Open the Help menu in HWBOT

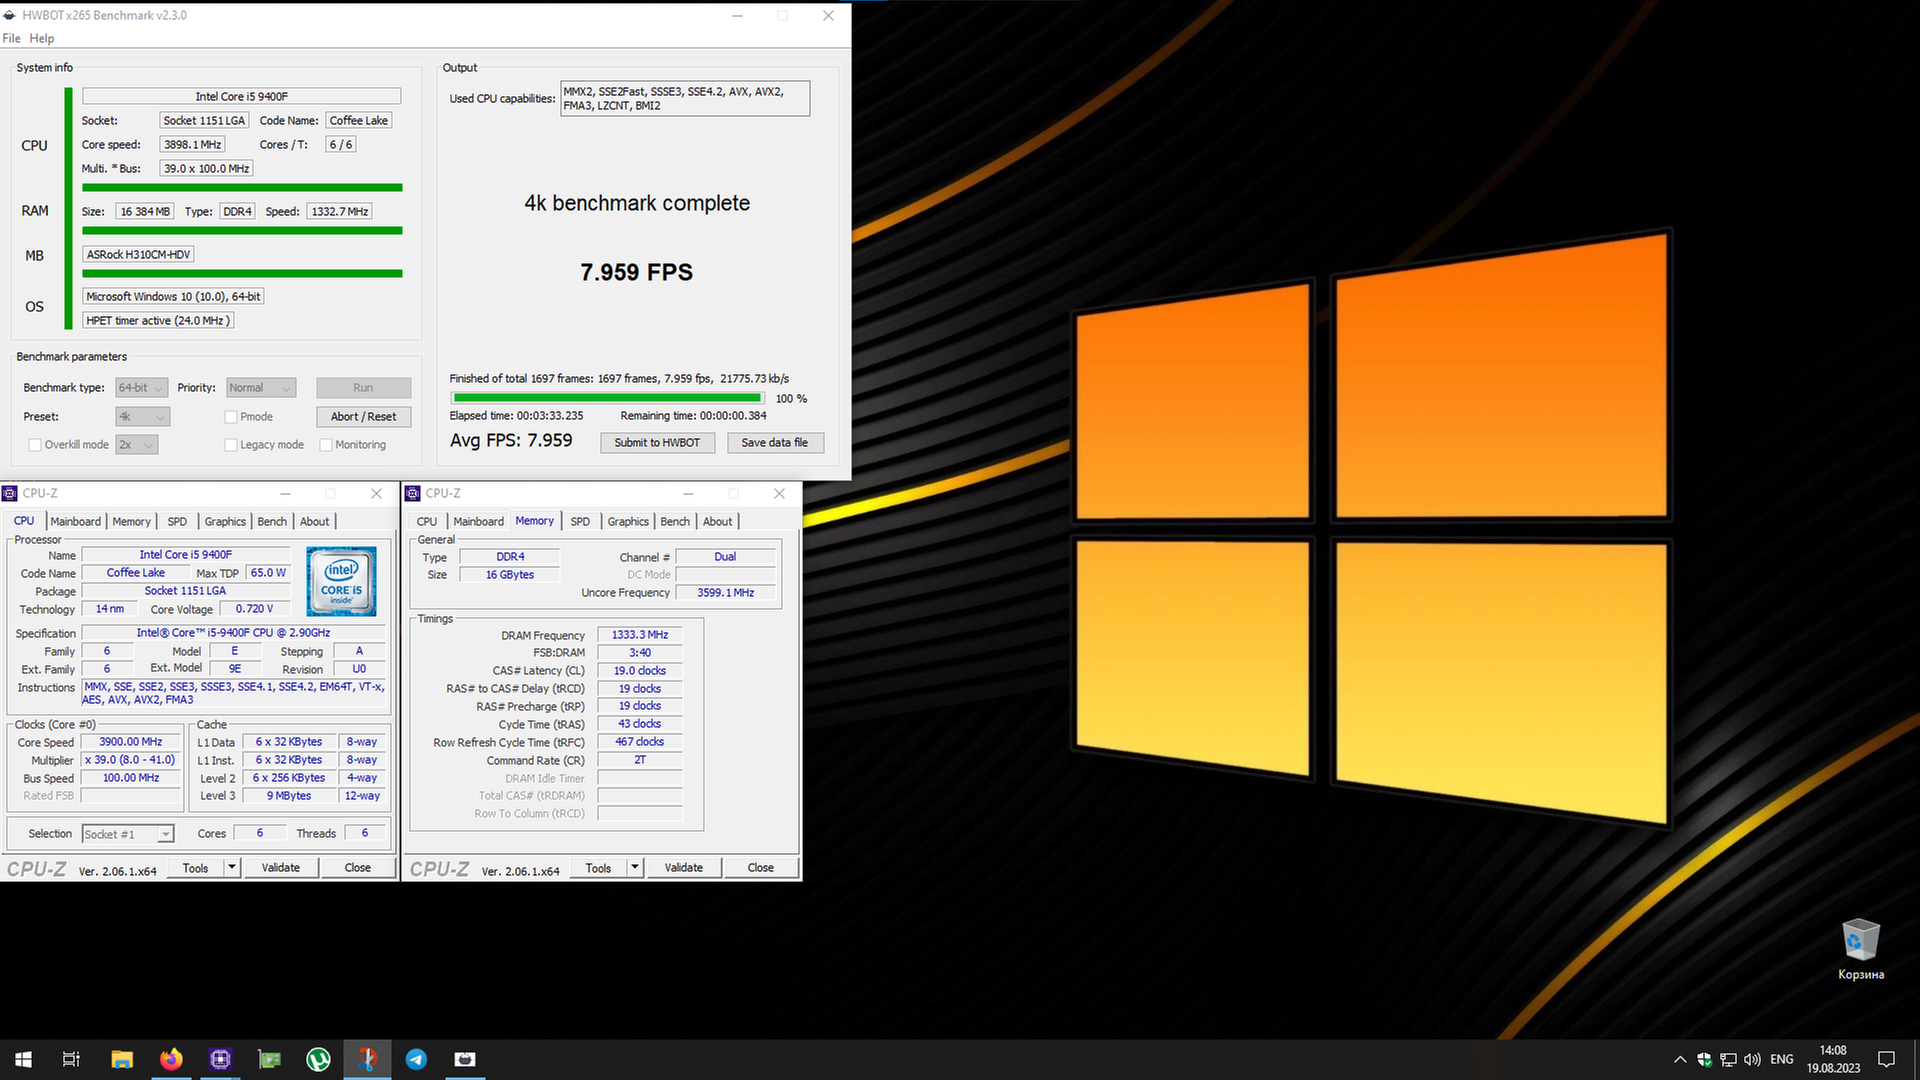pyautogui.click(x=42, y=38)
